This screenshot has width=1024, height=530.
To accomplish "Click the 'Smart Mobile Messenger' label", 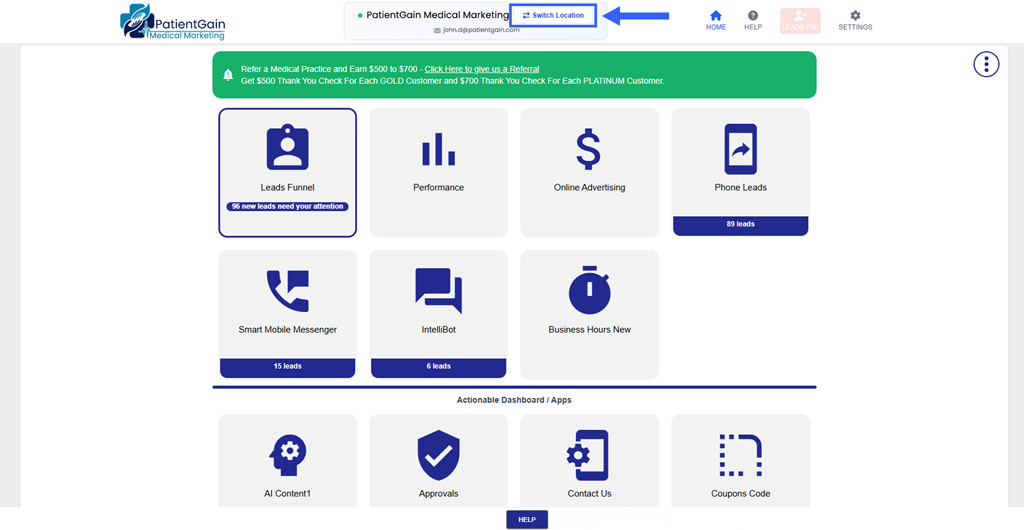I will pos(287,330).
